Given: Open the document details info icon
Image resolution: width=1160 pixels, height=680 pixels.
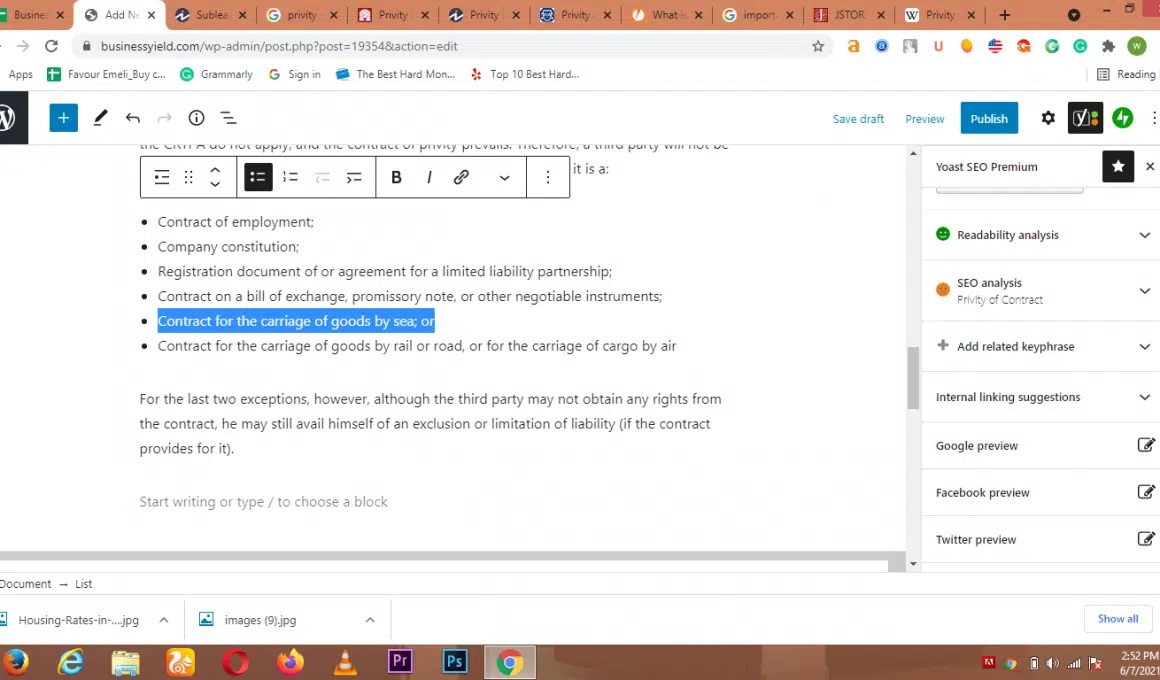Looking at the screenshot, I should pos(197,118).
